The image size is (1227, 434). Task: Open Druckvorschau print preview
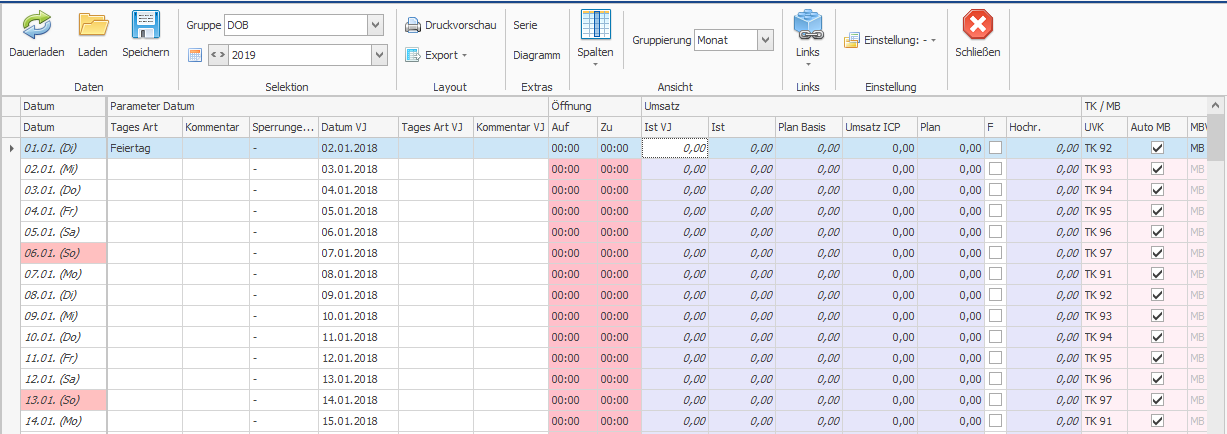[x=450, y=25]
